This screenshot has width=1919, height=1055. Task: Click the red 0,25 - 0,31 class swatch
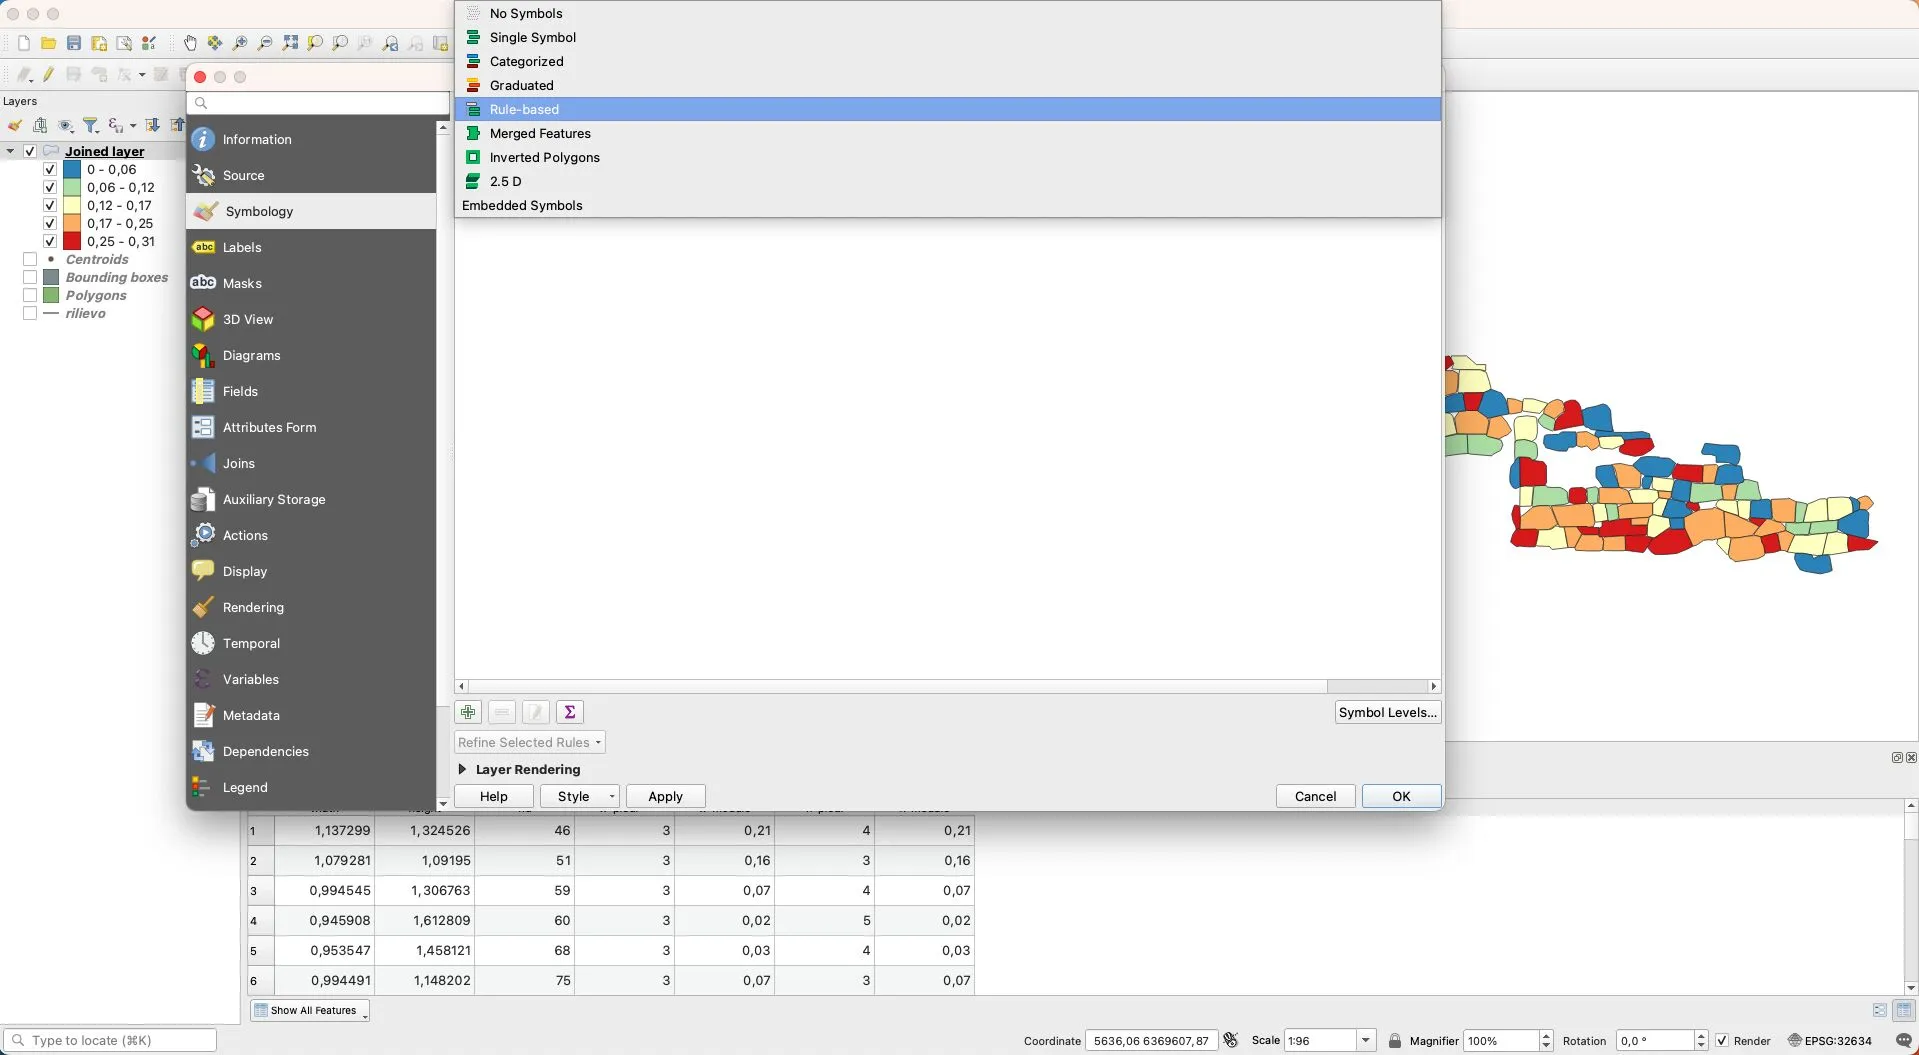(x=72, y=241)
